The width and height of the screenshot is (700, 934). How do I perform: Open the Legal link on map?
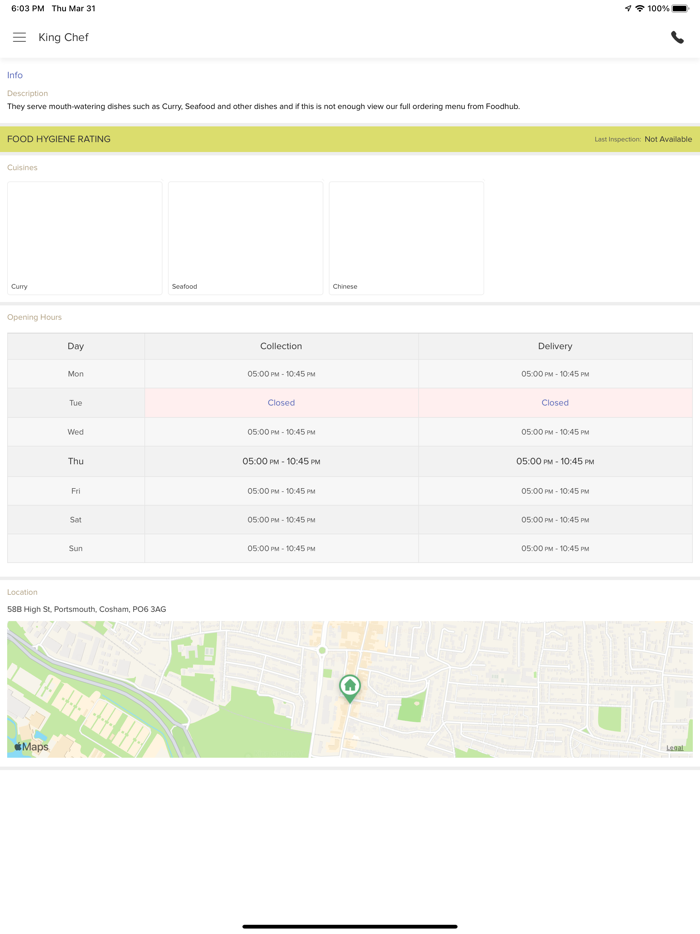pyautogui.click(x=675, y=748)
